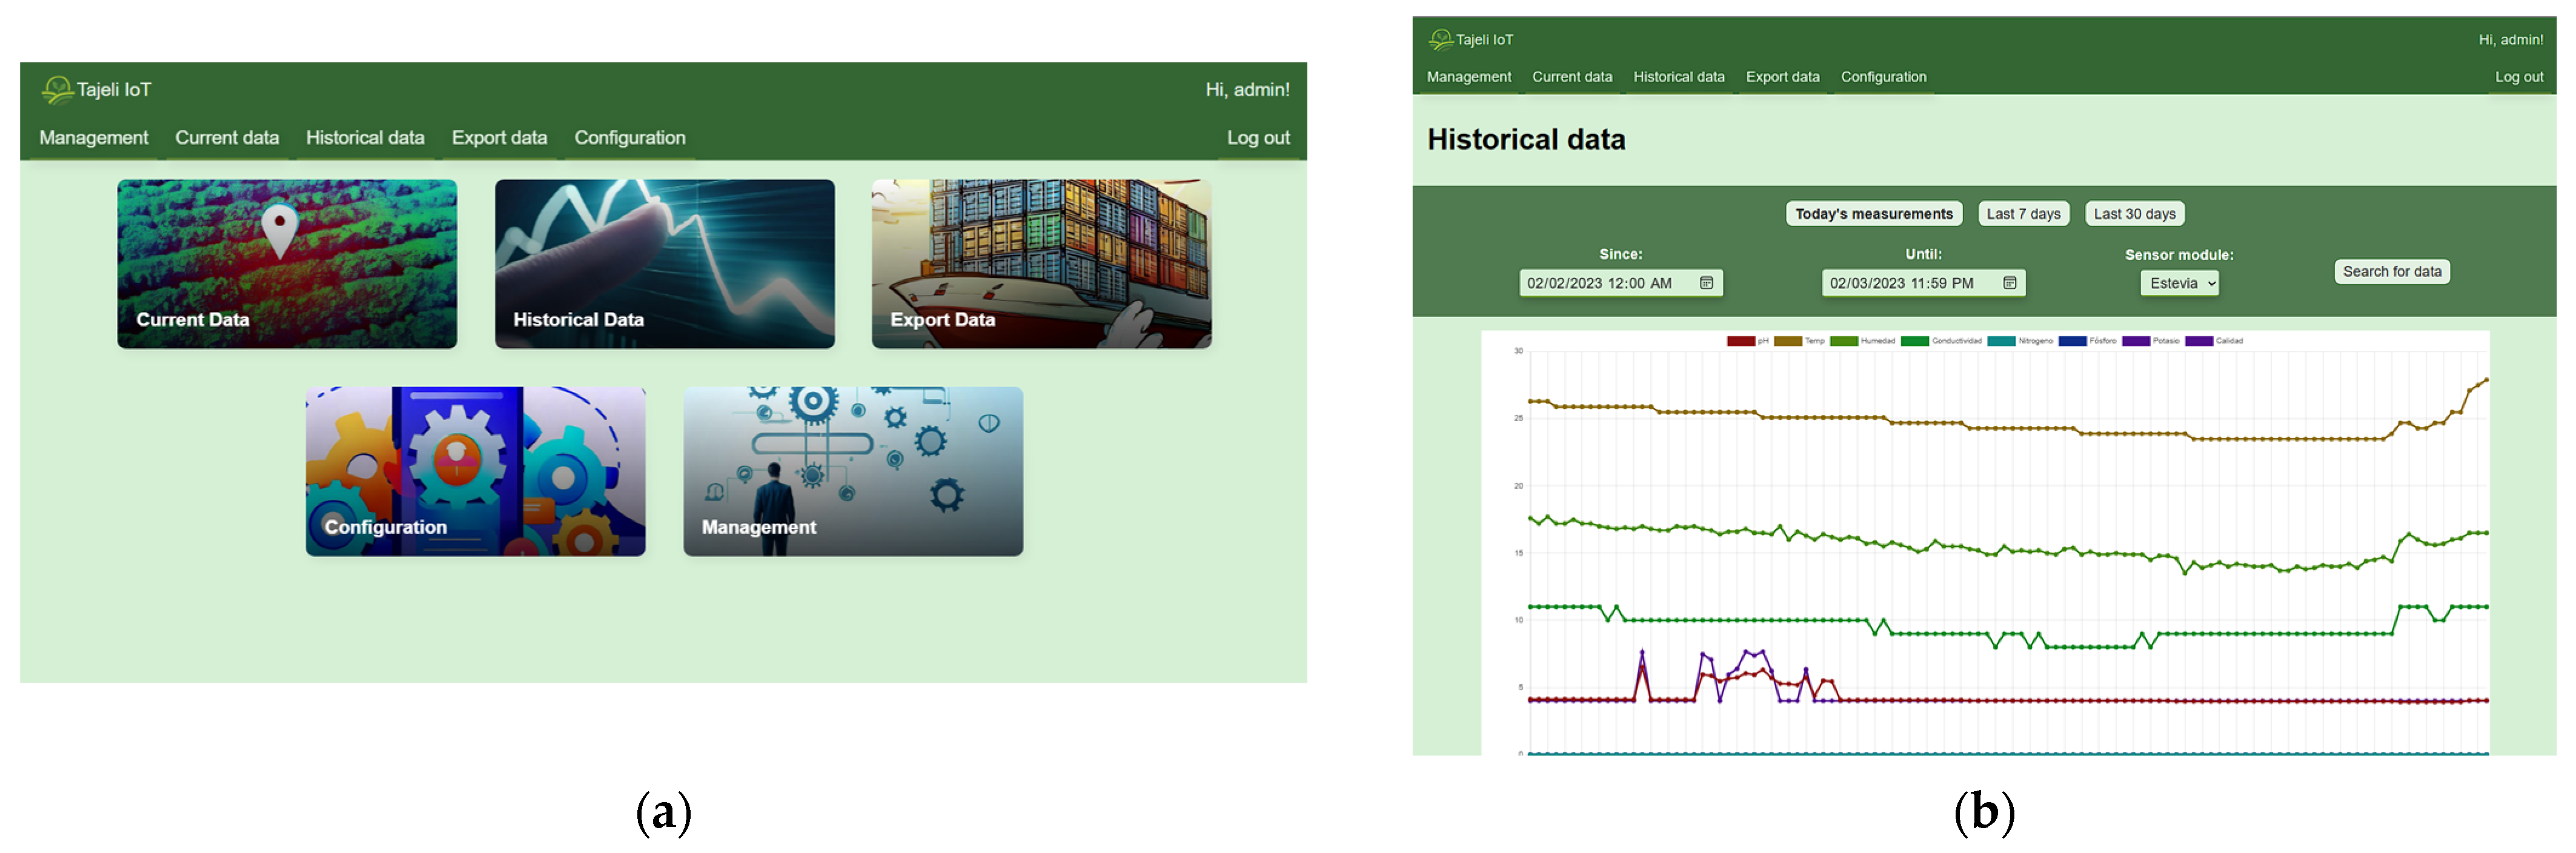Open the calendar picker for Until date
The height and width of the screenshot is (853, 2576).
pos(2009,283)
